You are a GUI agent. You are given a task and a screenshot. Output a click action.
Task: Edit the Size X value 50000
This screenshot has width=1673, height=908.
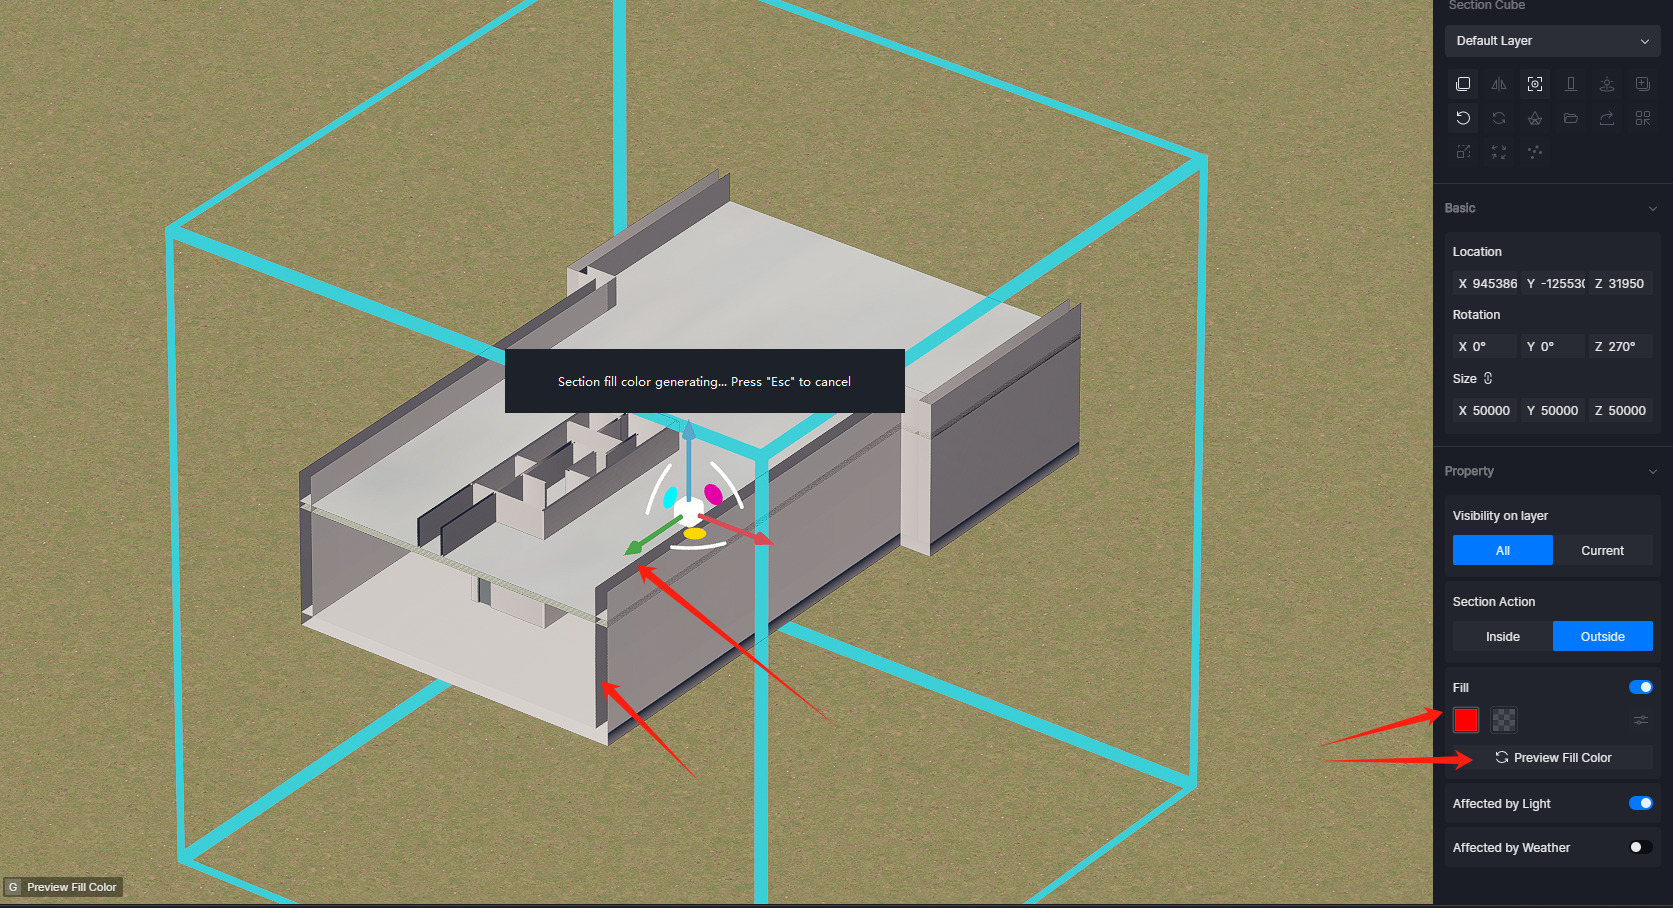pyautogui.click(x=1486, y=410)
